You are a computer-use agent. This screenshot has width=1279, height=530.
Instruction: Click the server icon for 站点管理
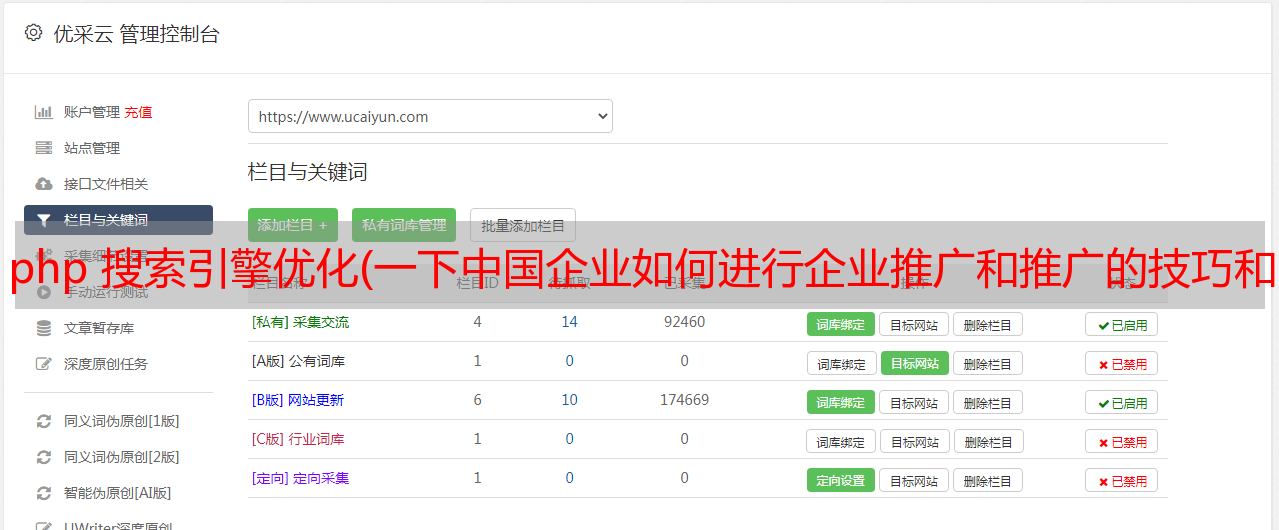[44, 148]
